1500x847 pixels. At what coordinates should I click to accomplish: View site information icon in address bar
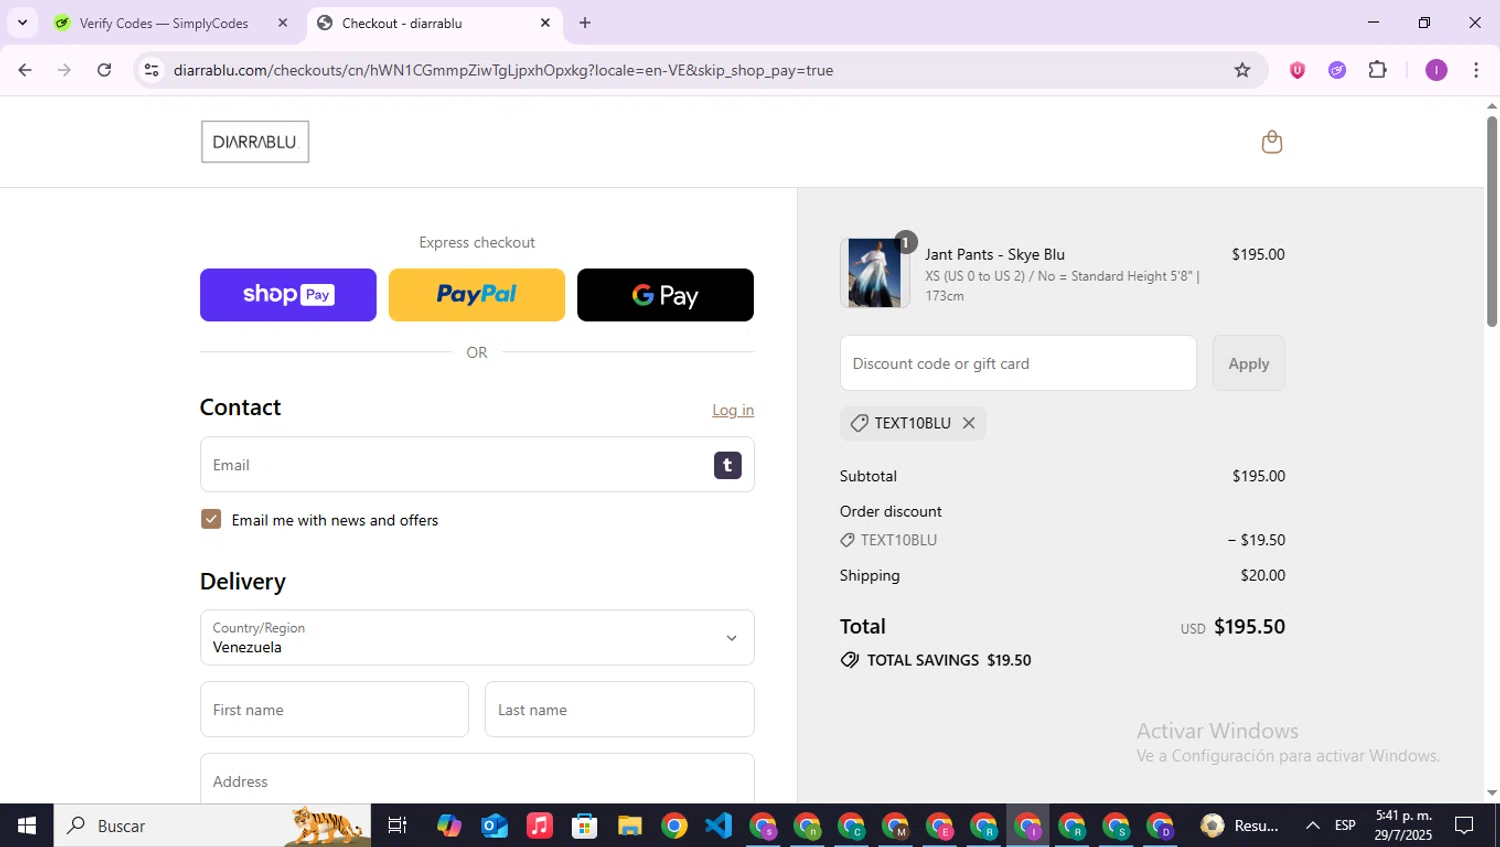(x=151, y=70)
